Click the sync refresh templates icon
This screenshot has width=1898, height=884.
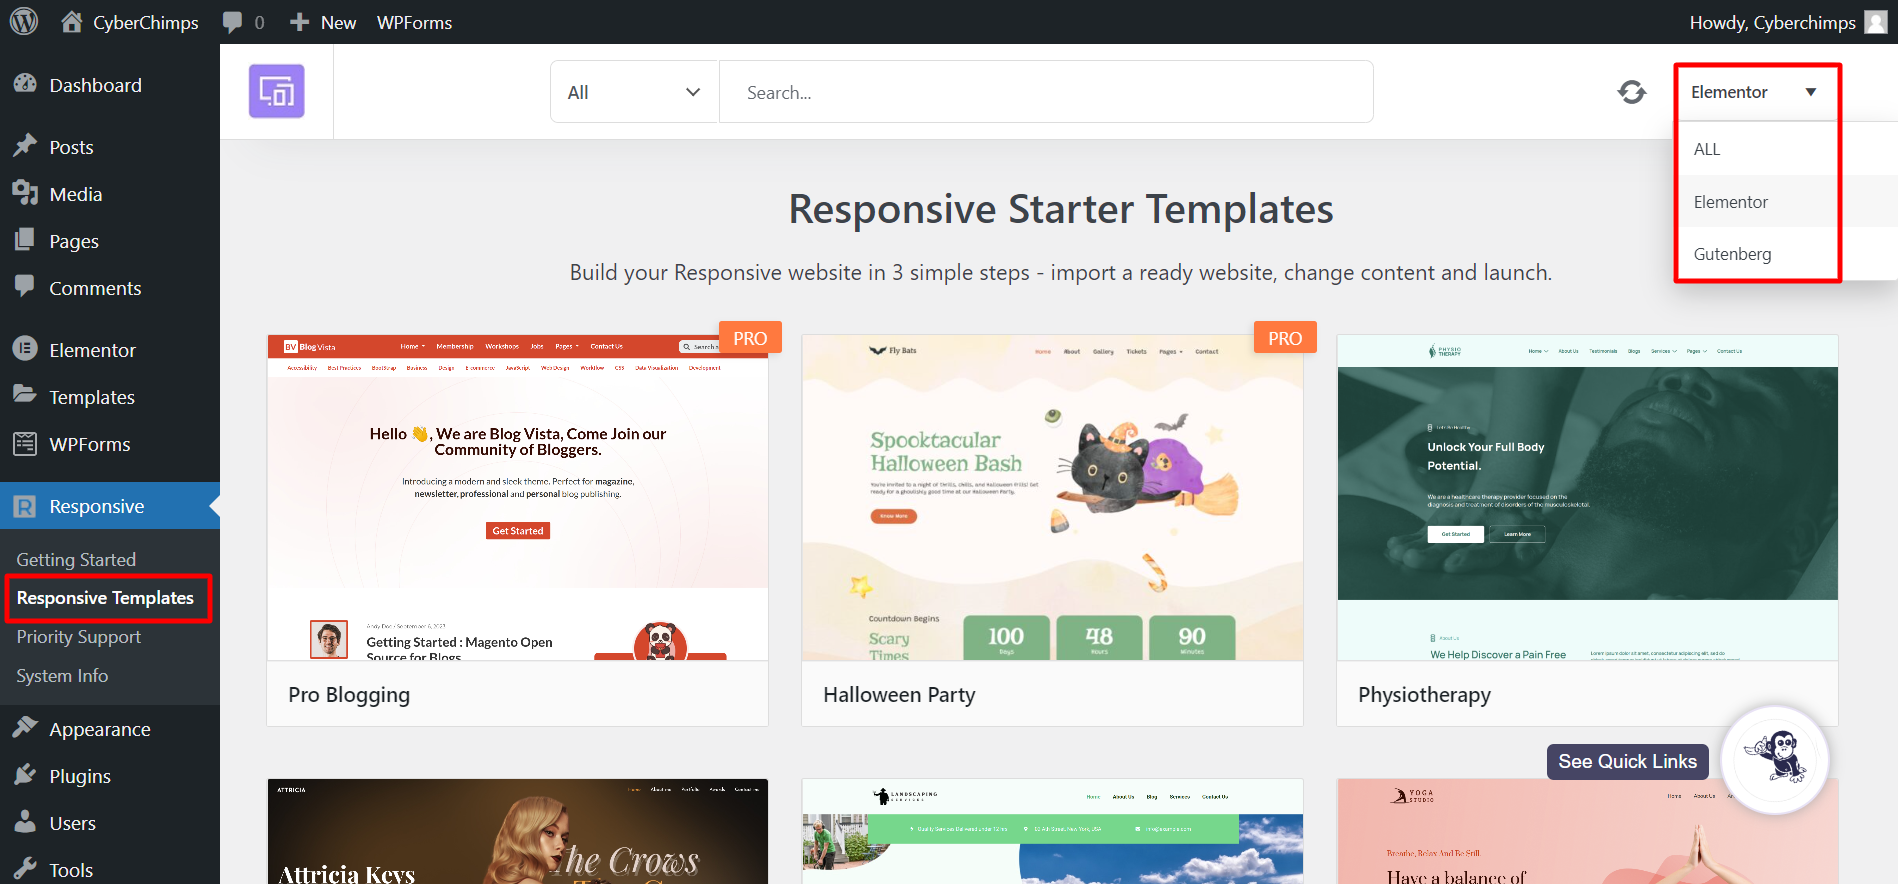coord(1632,92)
